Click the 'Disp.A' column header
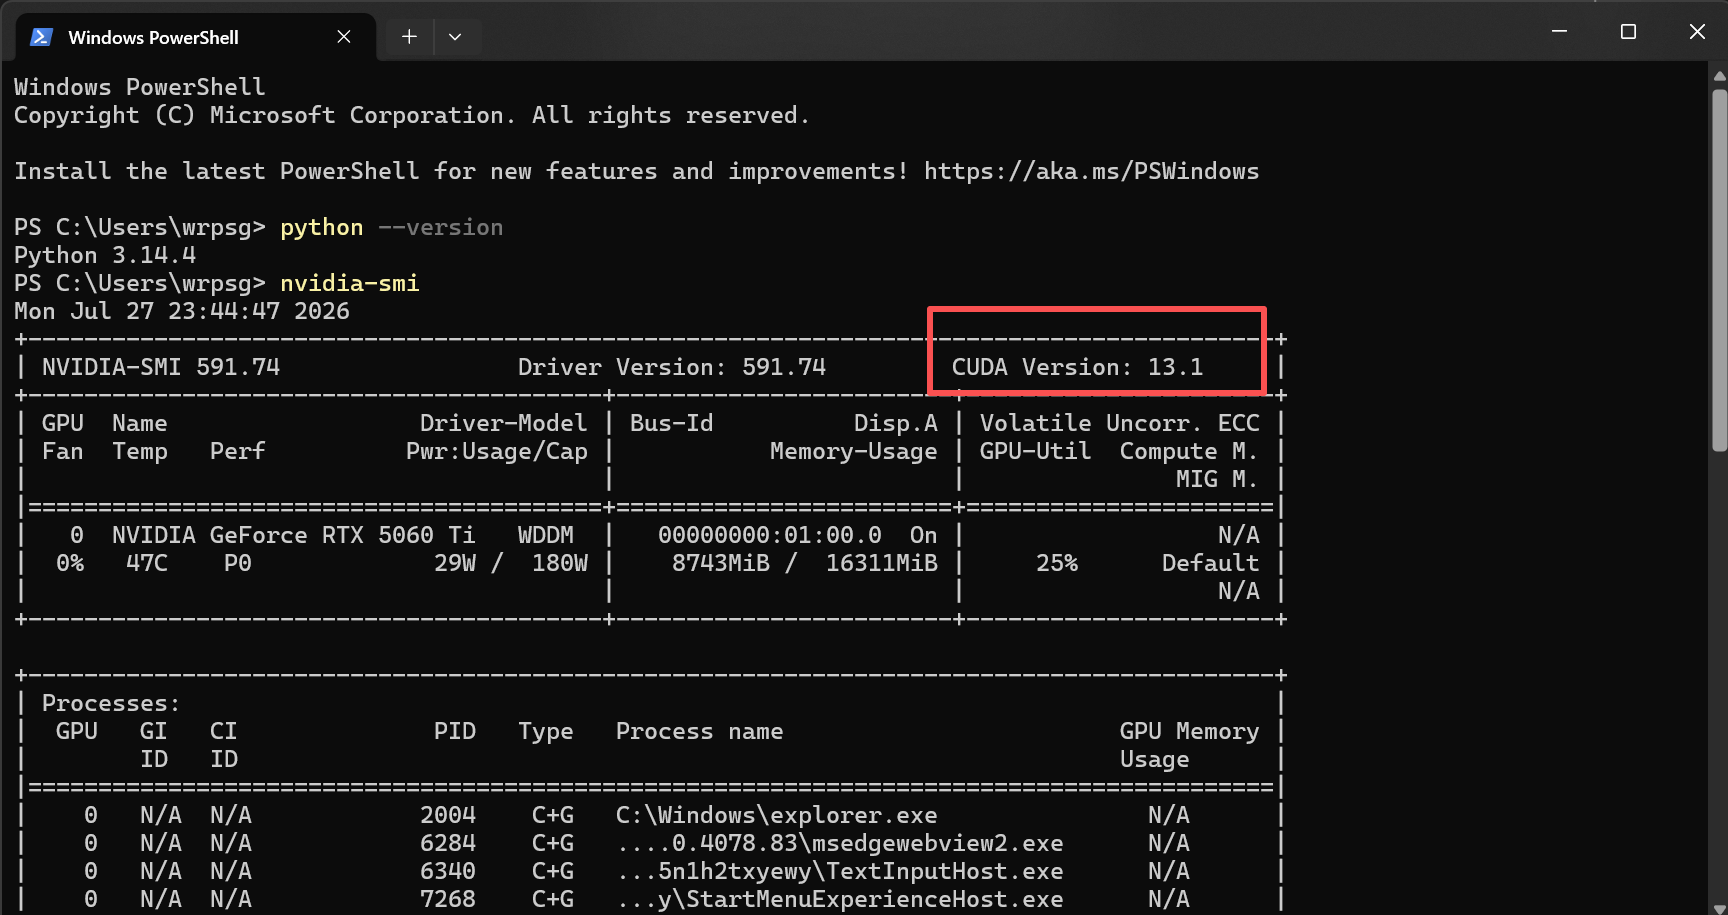This screenshot has width=1728, height=915. point(895,423)
